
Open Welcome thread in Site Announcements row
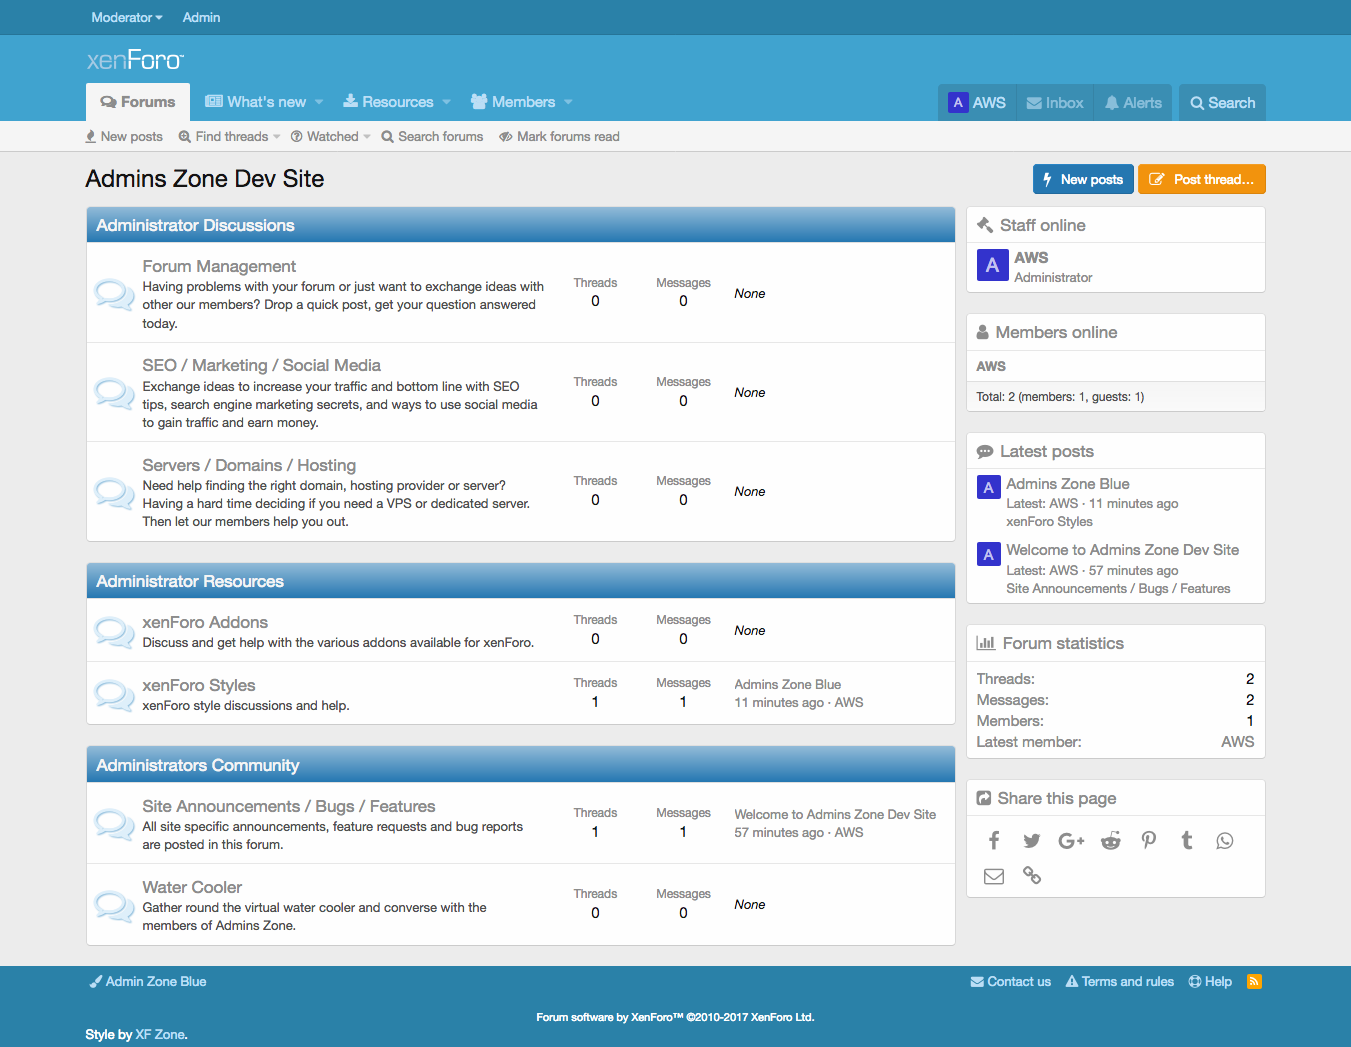(835, 815)
